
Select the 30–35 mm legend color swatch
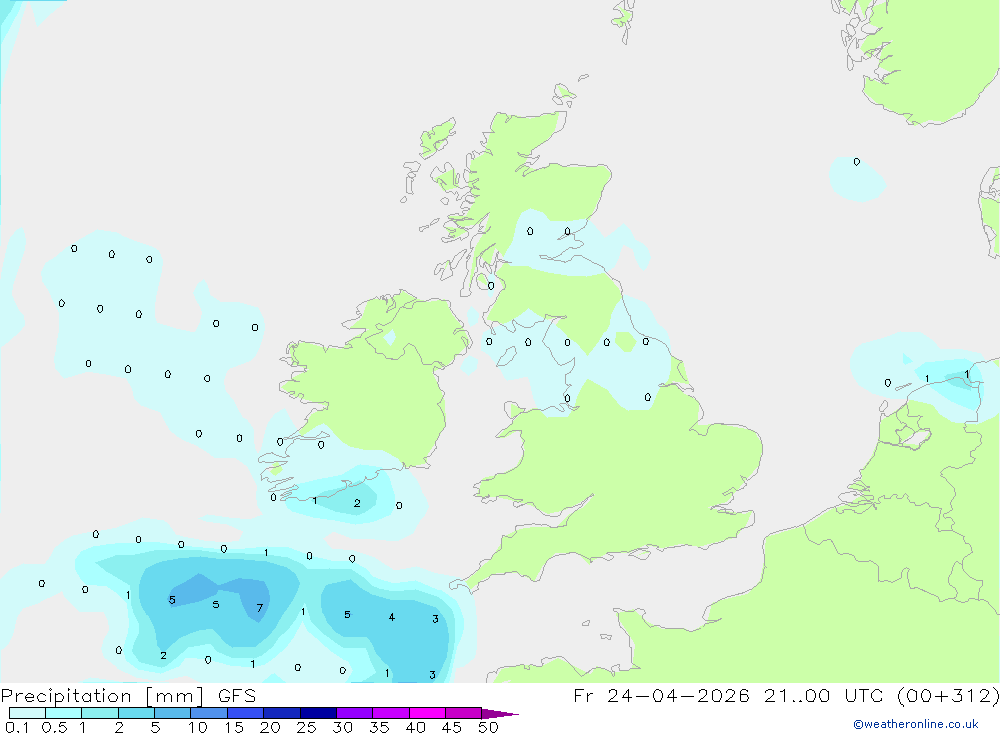pyautogui.click(x=355, y=713)
